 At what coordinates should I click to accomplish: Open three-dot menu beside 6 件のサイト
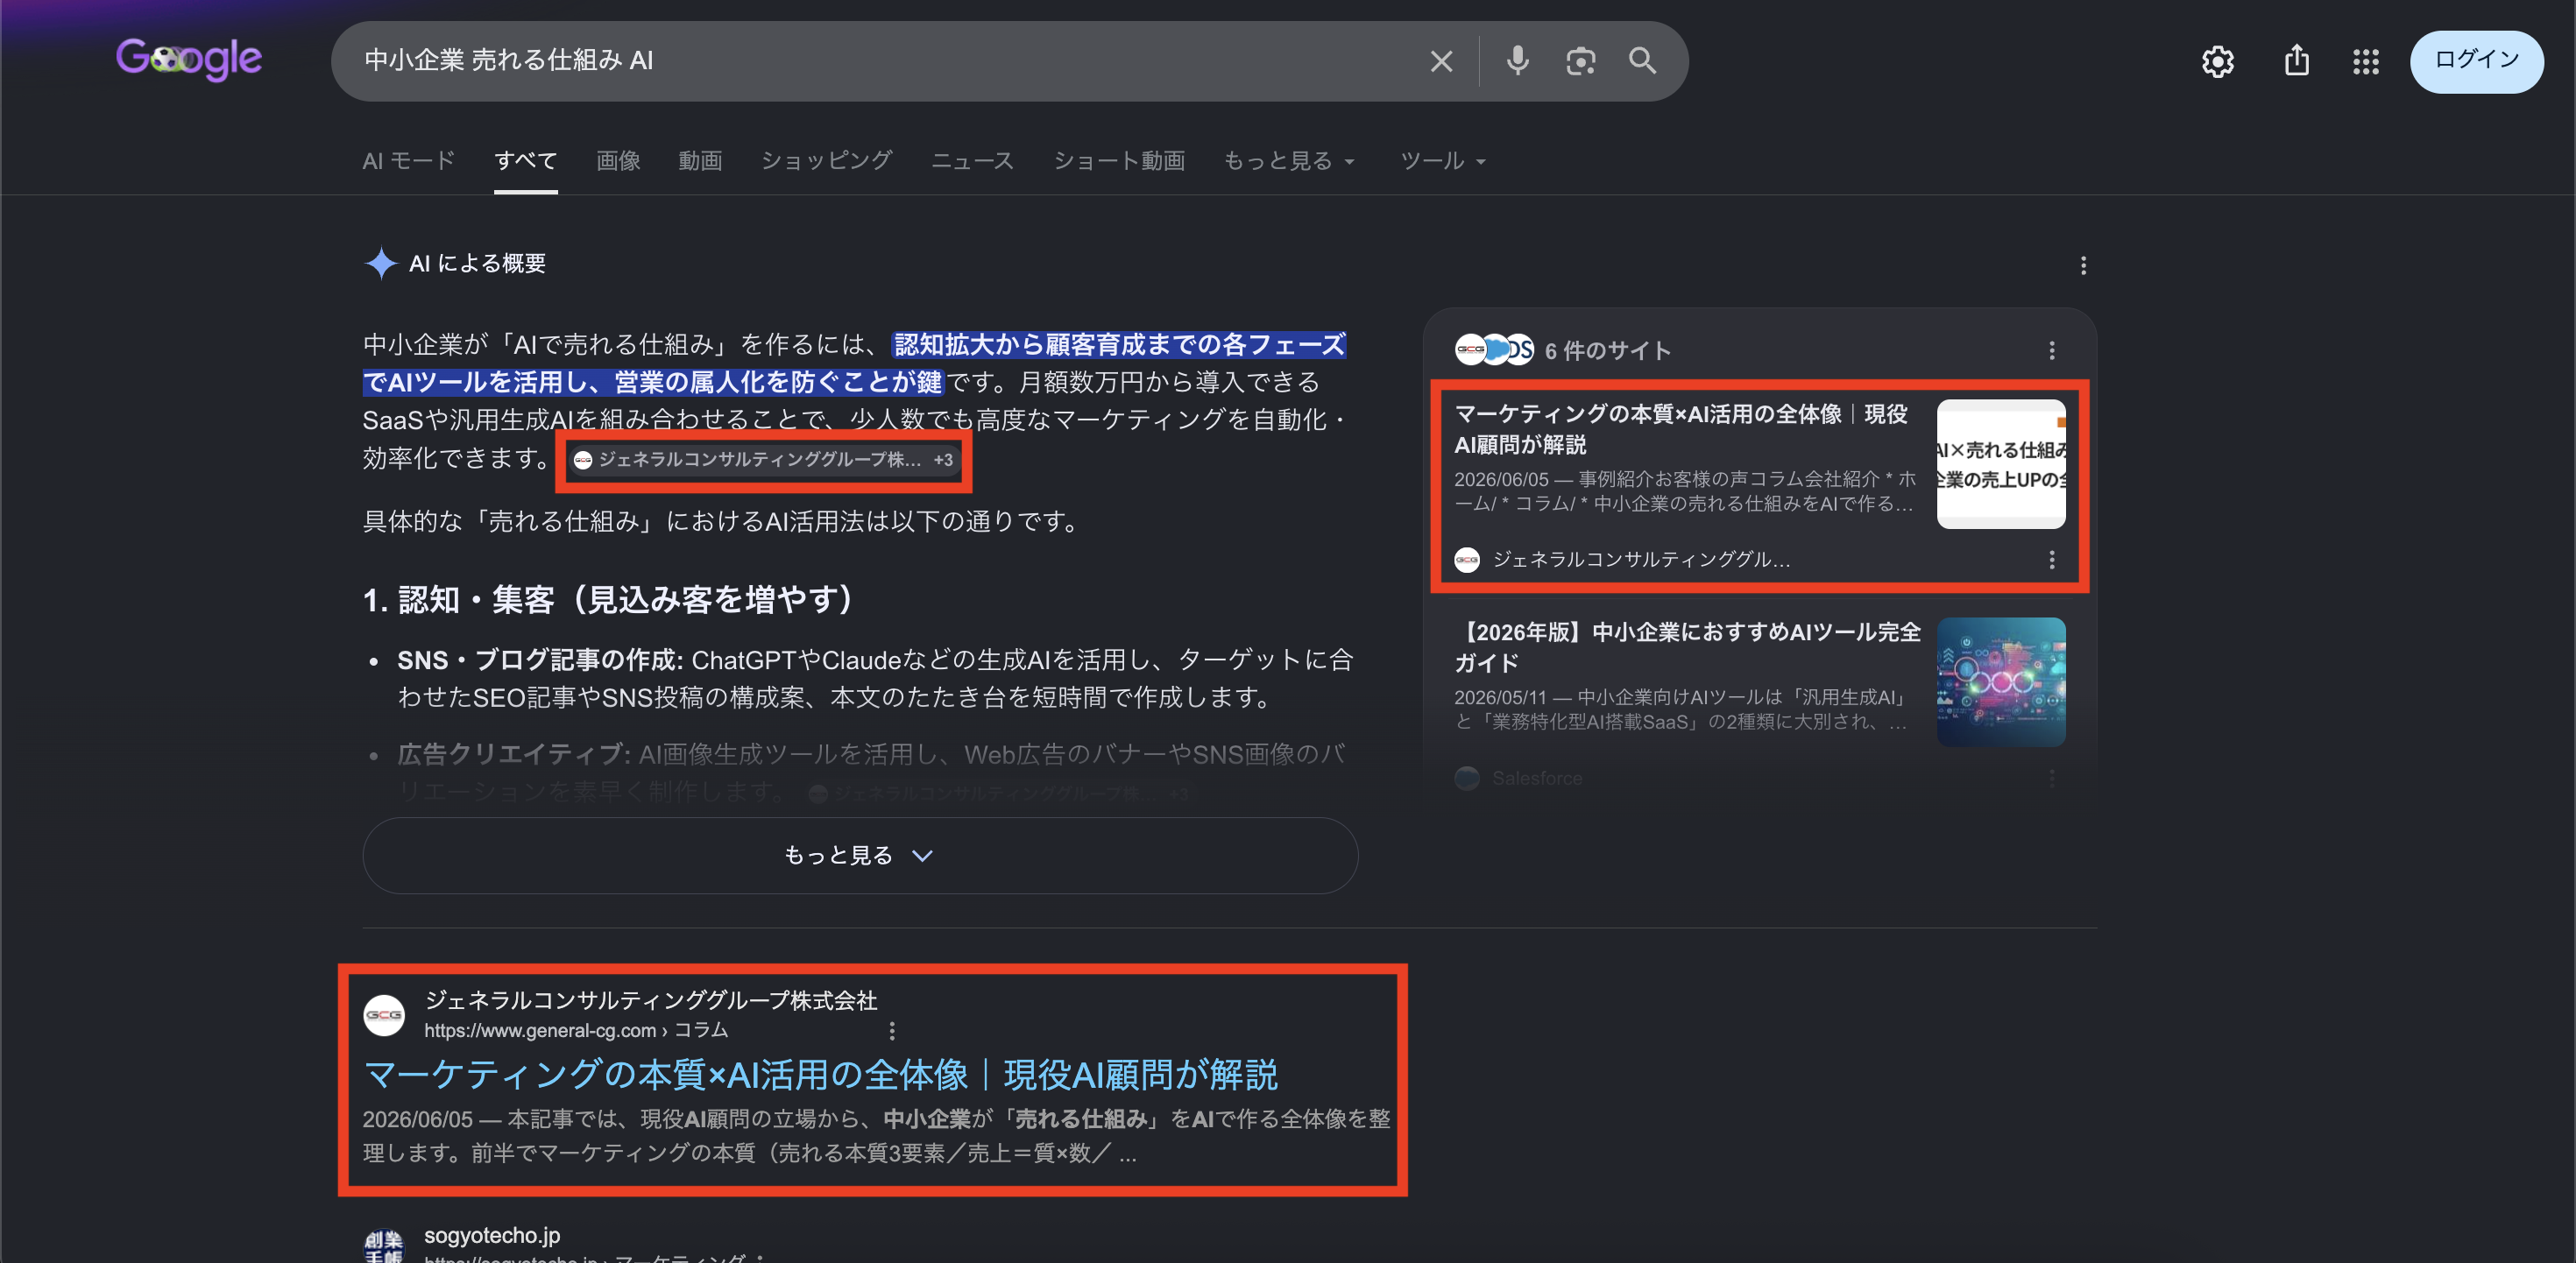pos(2051,350)
